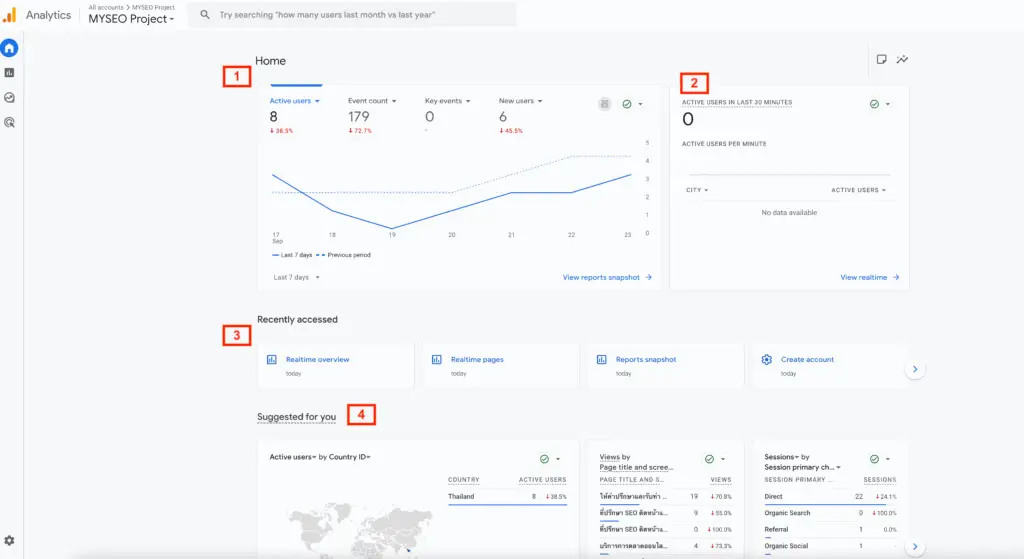Open the customize home card icon
Image resolution: width=1024 pixels, height=559 pixels.
coord(881,59)
